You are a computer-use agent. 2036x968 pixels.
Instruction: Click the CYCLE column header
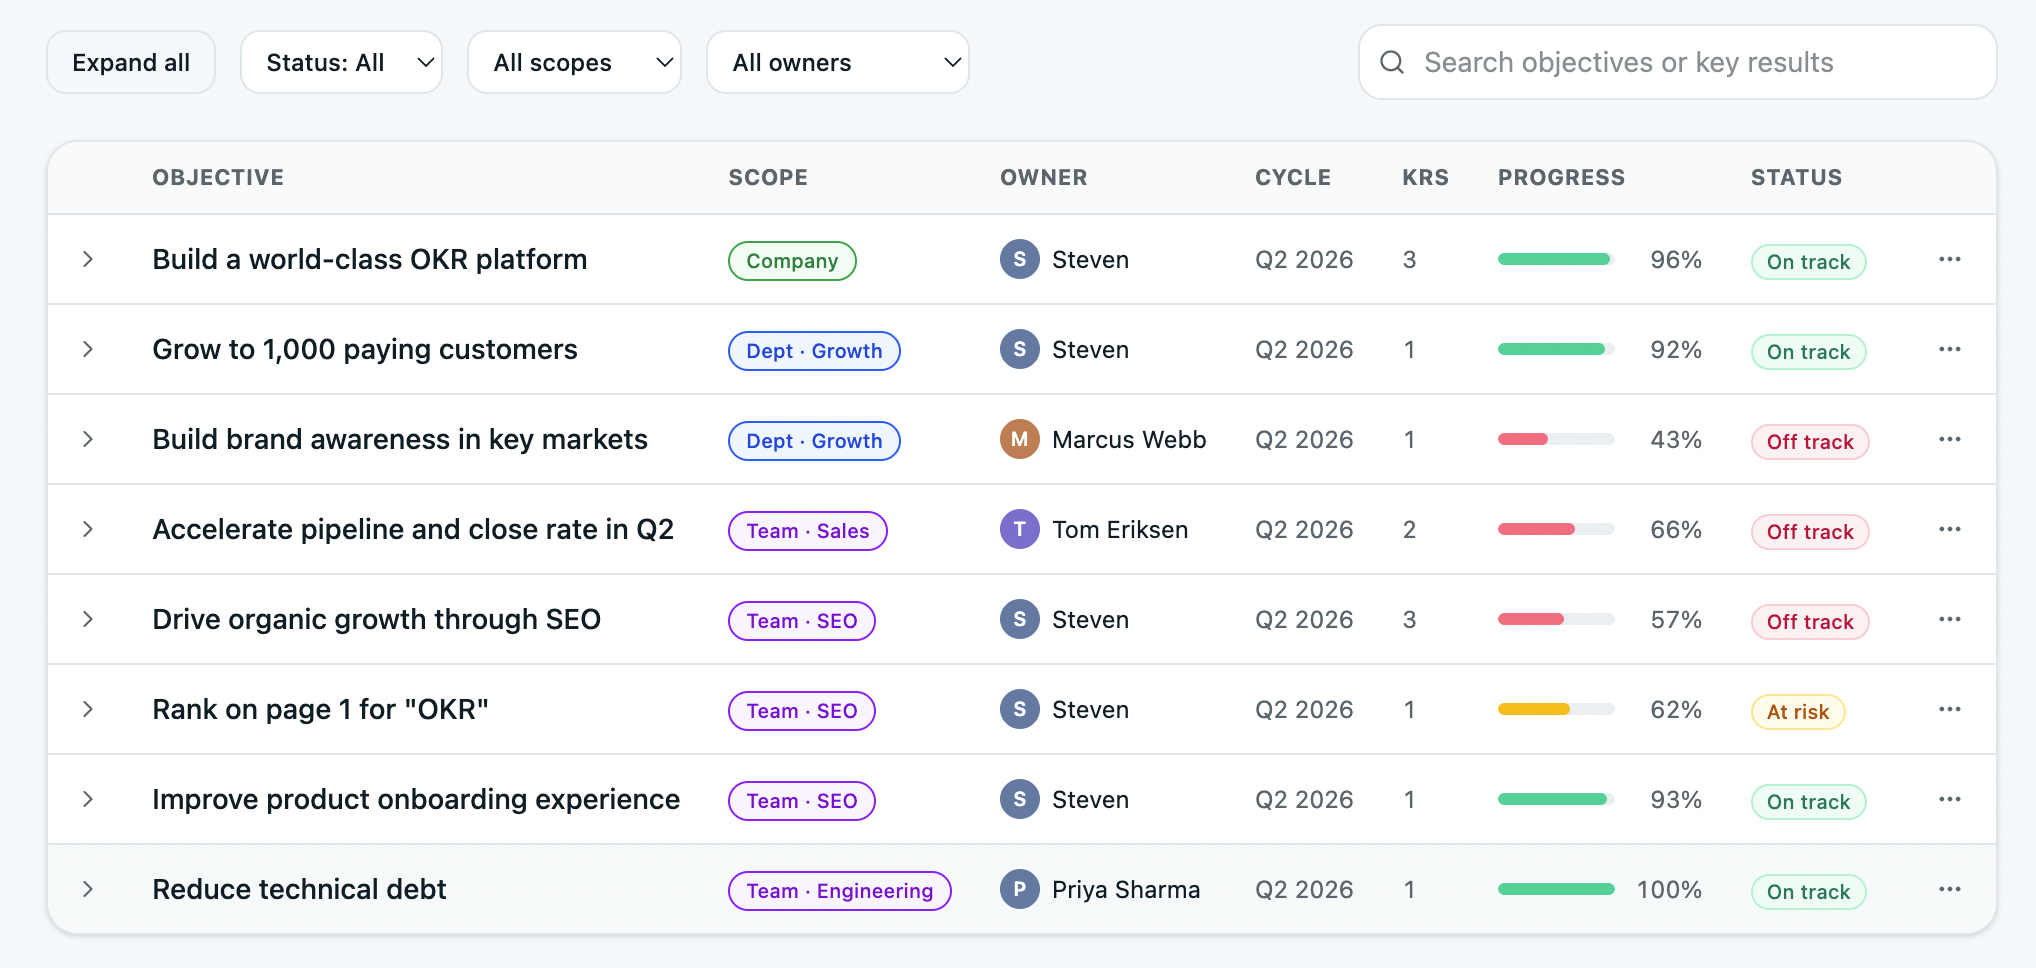click(1293, 177)
